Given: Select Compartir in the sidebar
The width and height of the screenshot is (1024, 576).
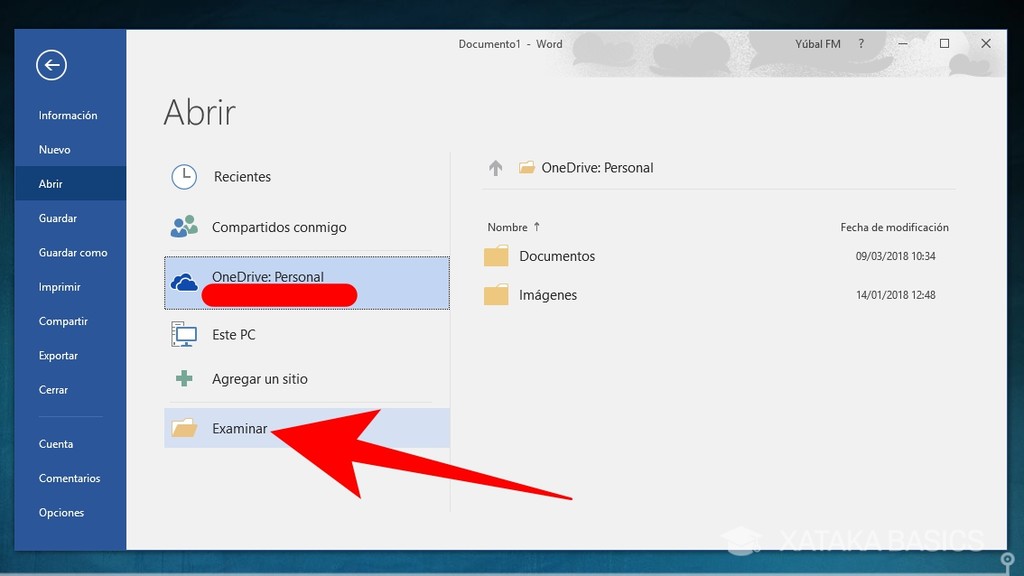Looking at the screenshot, I should (x=63, y=321).
